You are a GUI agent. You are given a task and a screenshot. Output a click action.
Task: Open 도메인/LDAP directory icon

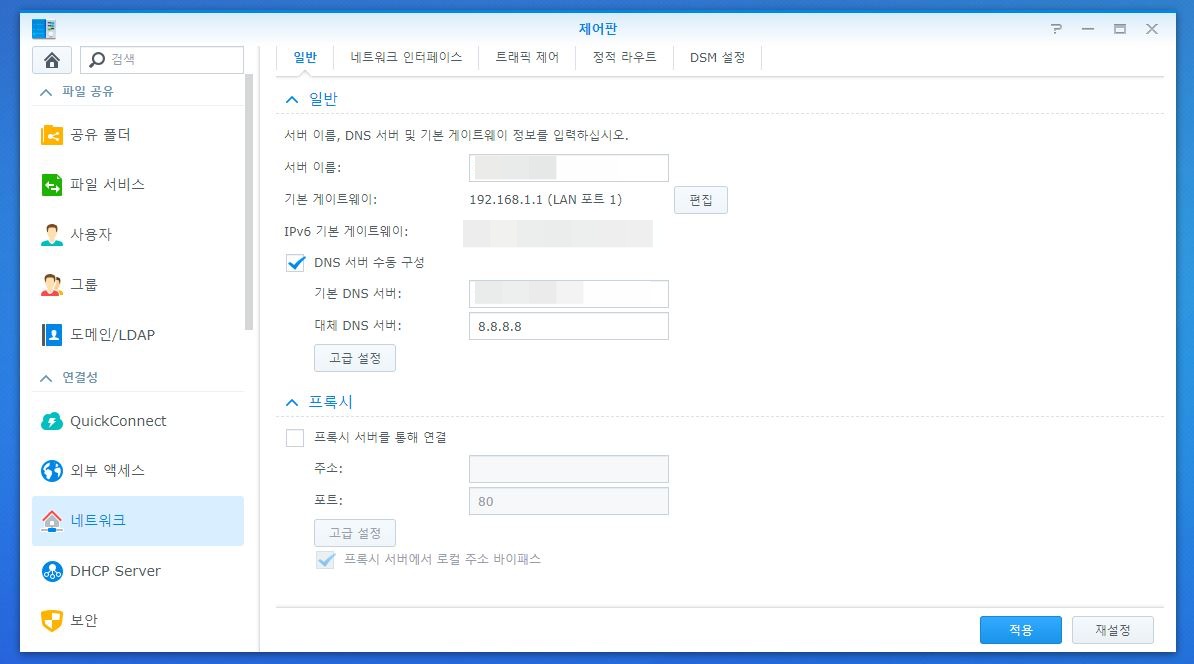coord(52,335)
